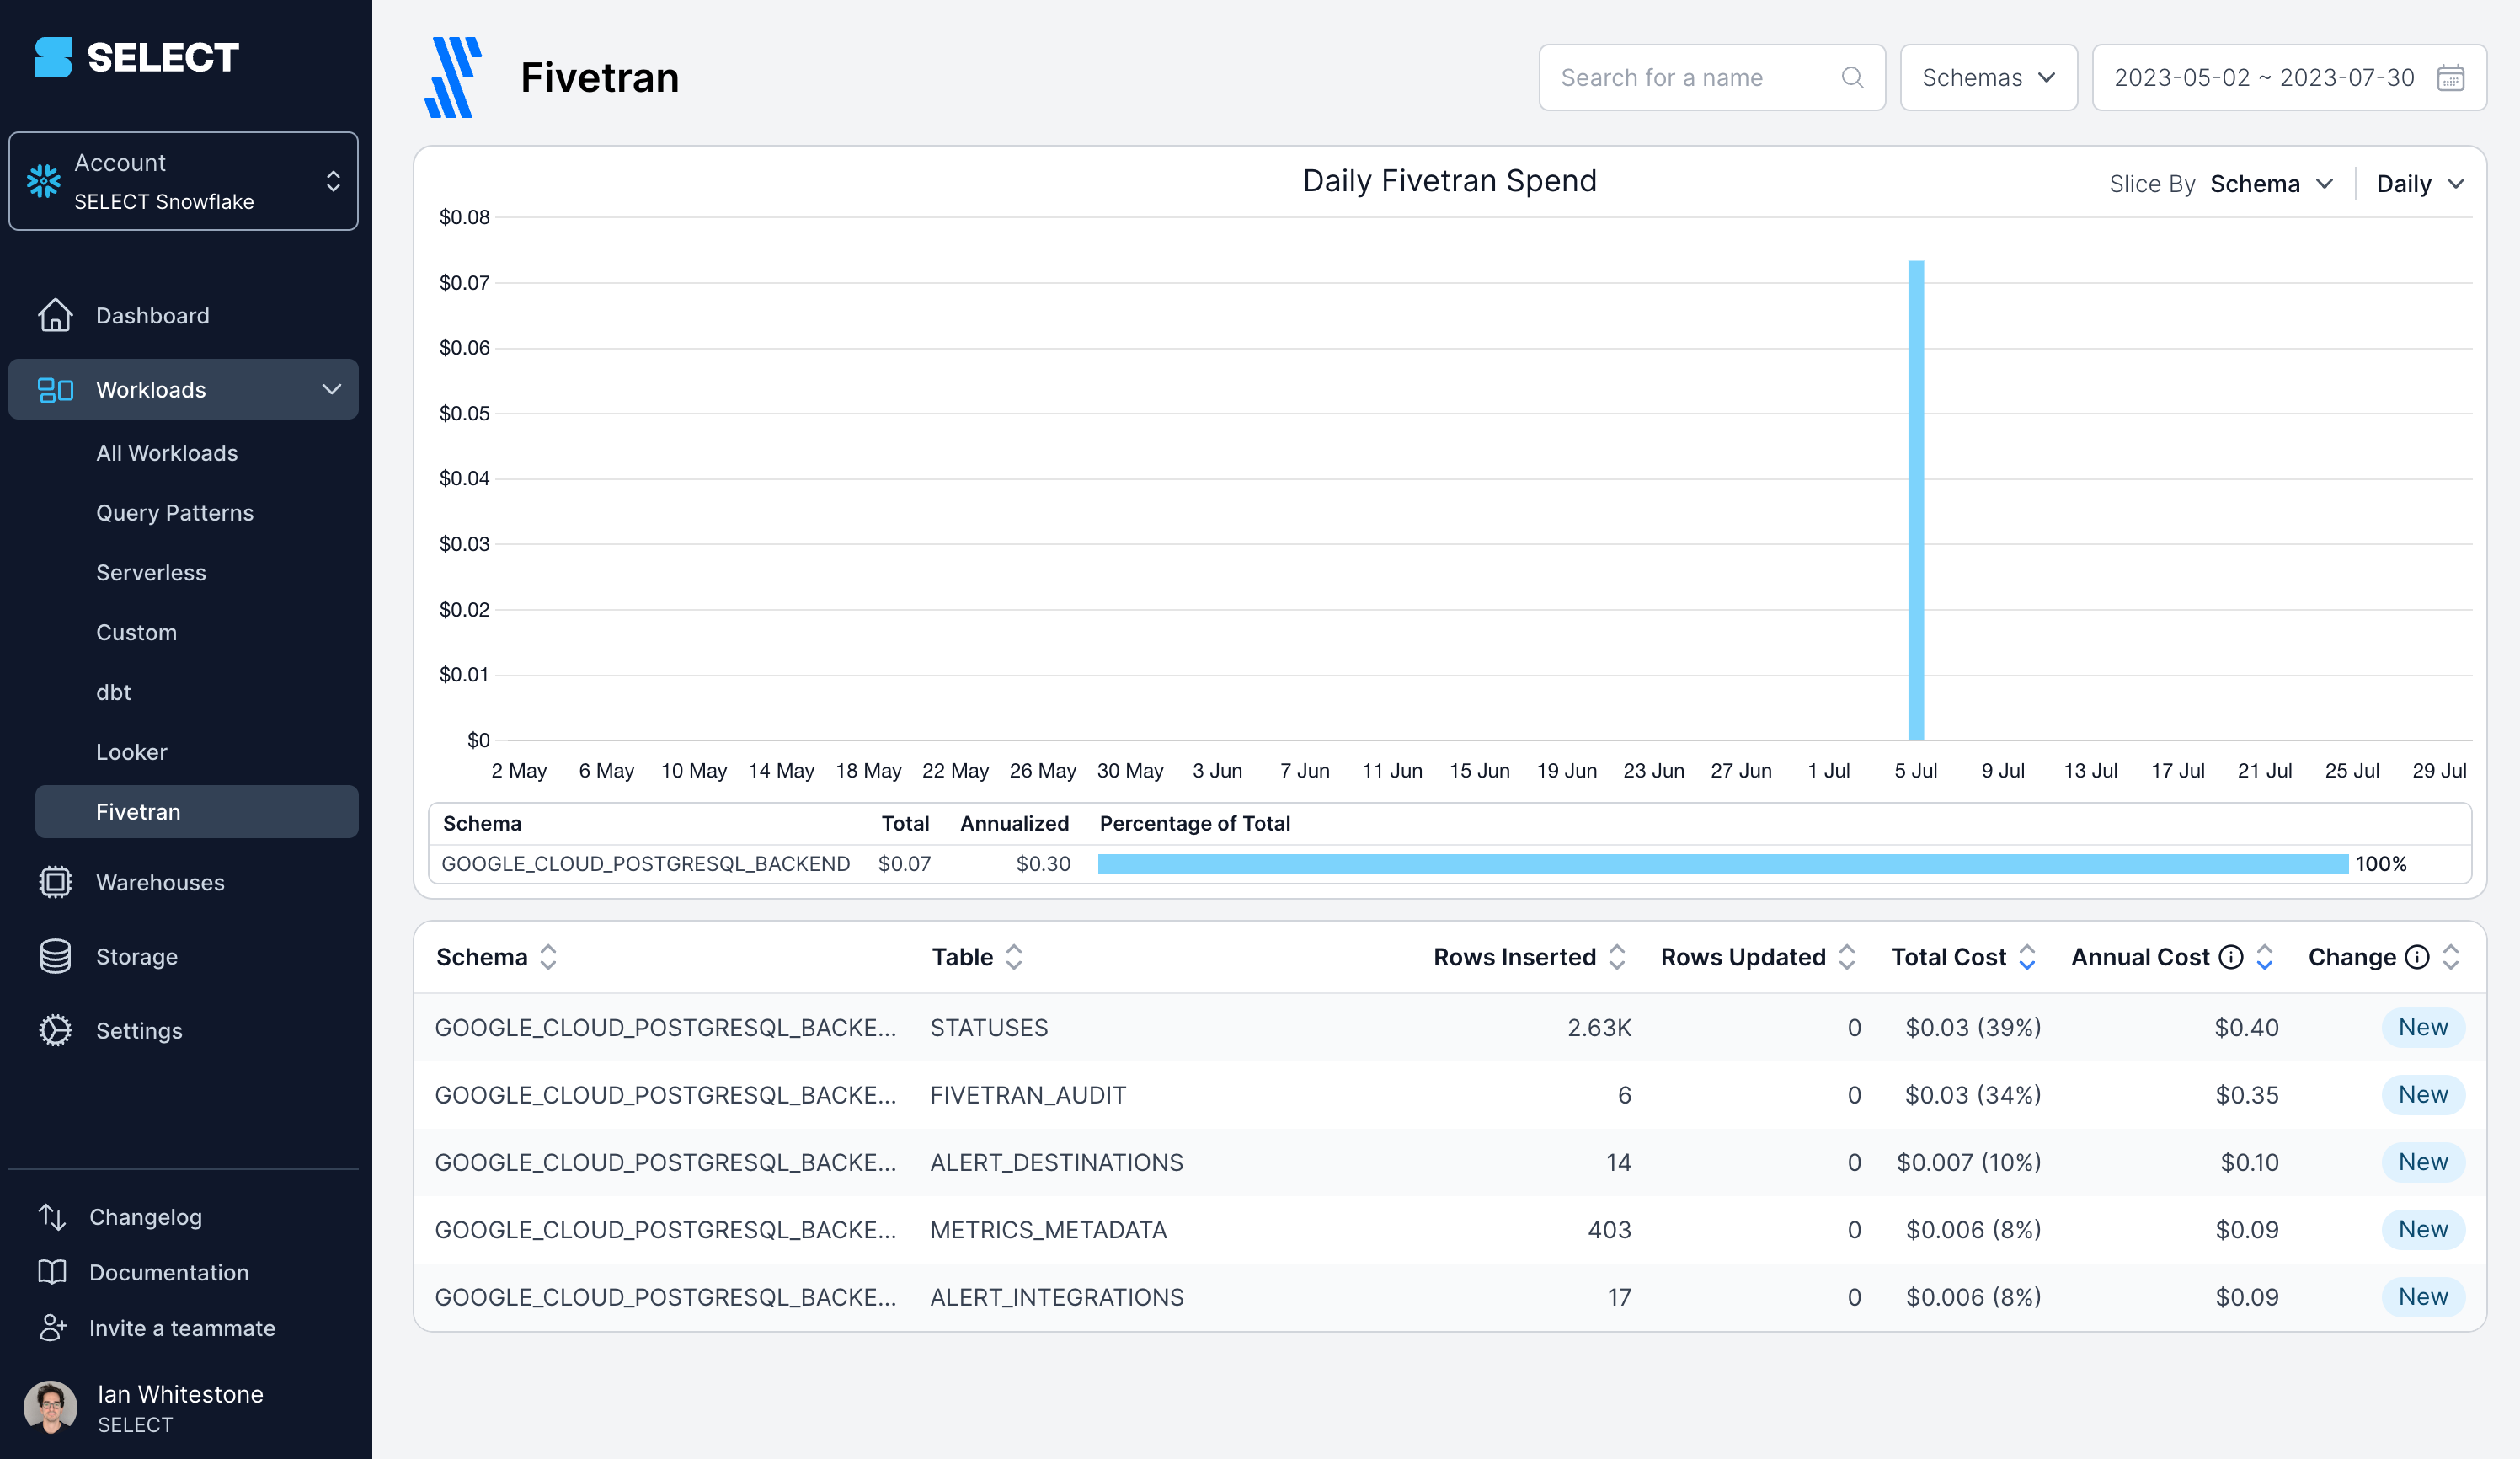Screen dimensions: 2520x1459
Task: Click the 100% percentage of total bar
Action: pos(1723,864)
